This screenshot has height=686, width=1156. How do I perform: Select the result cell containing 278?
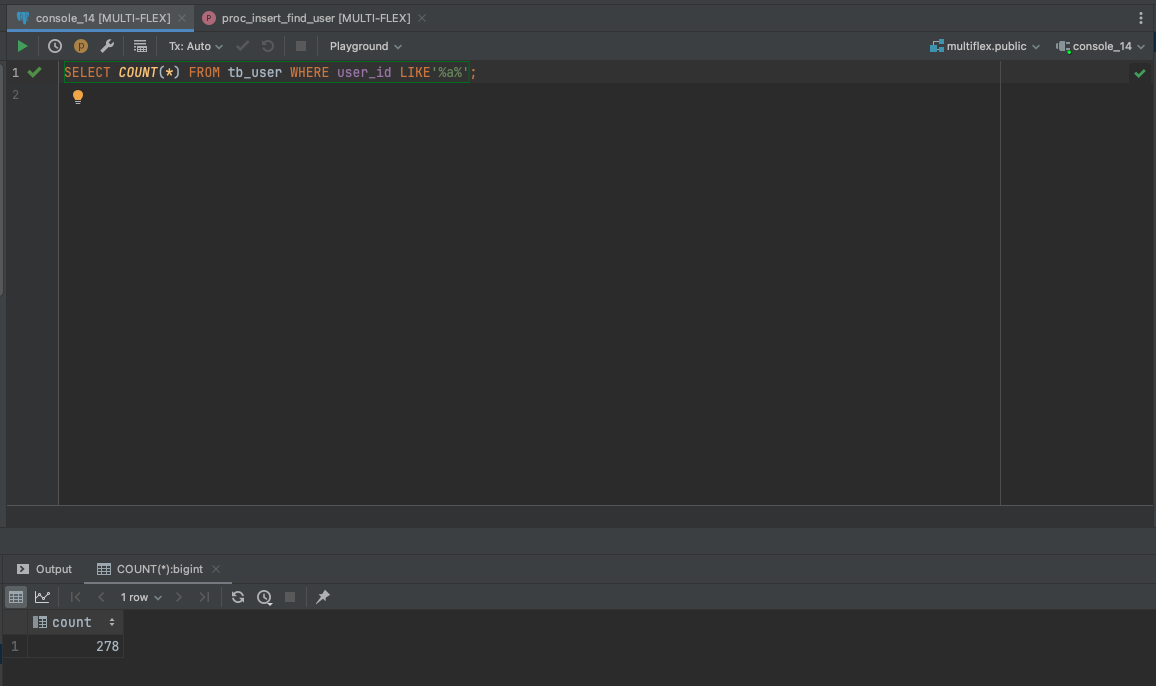click(x=75, y=646)
